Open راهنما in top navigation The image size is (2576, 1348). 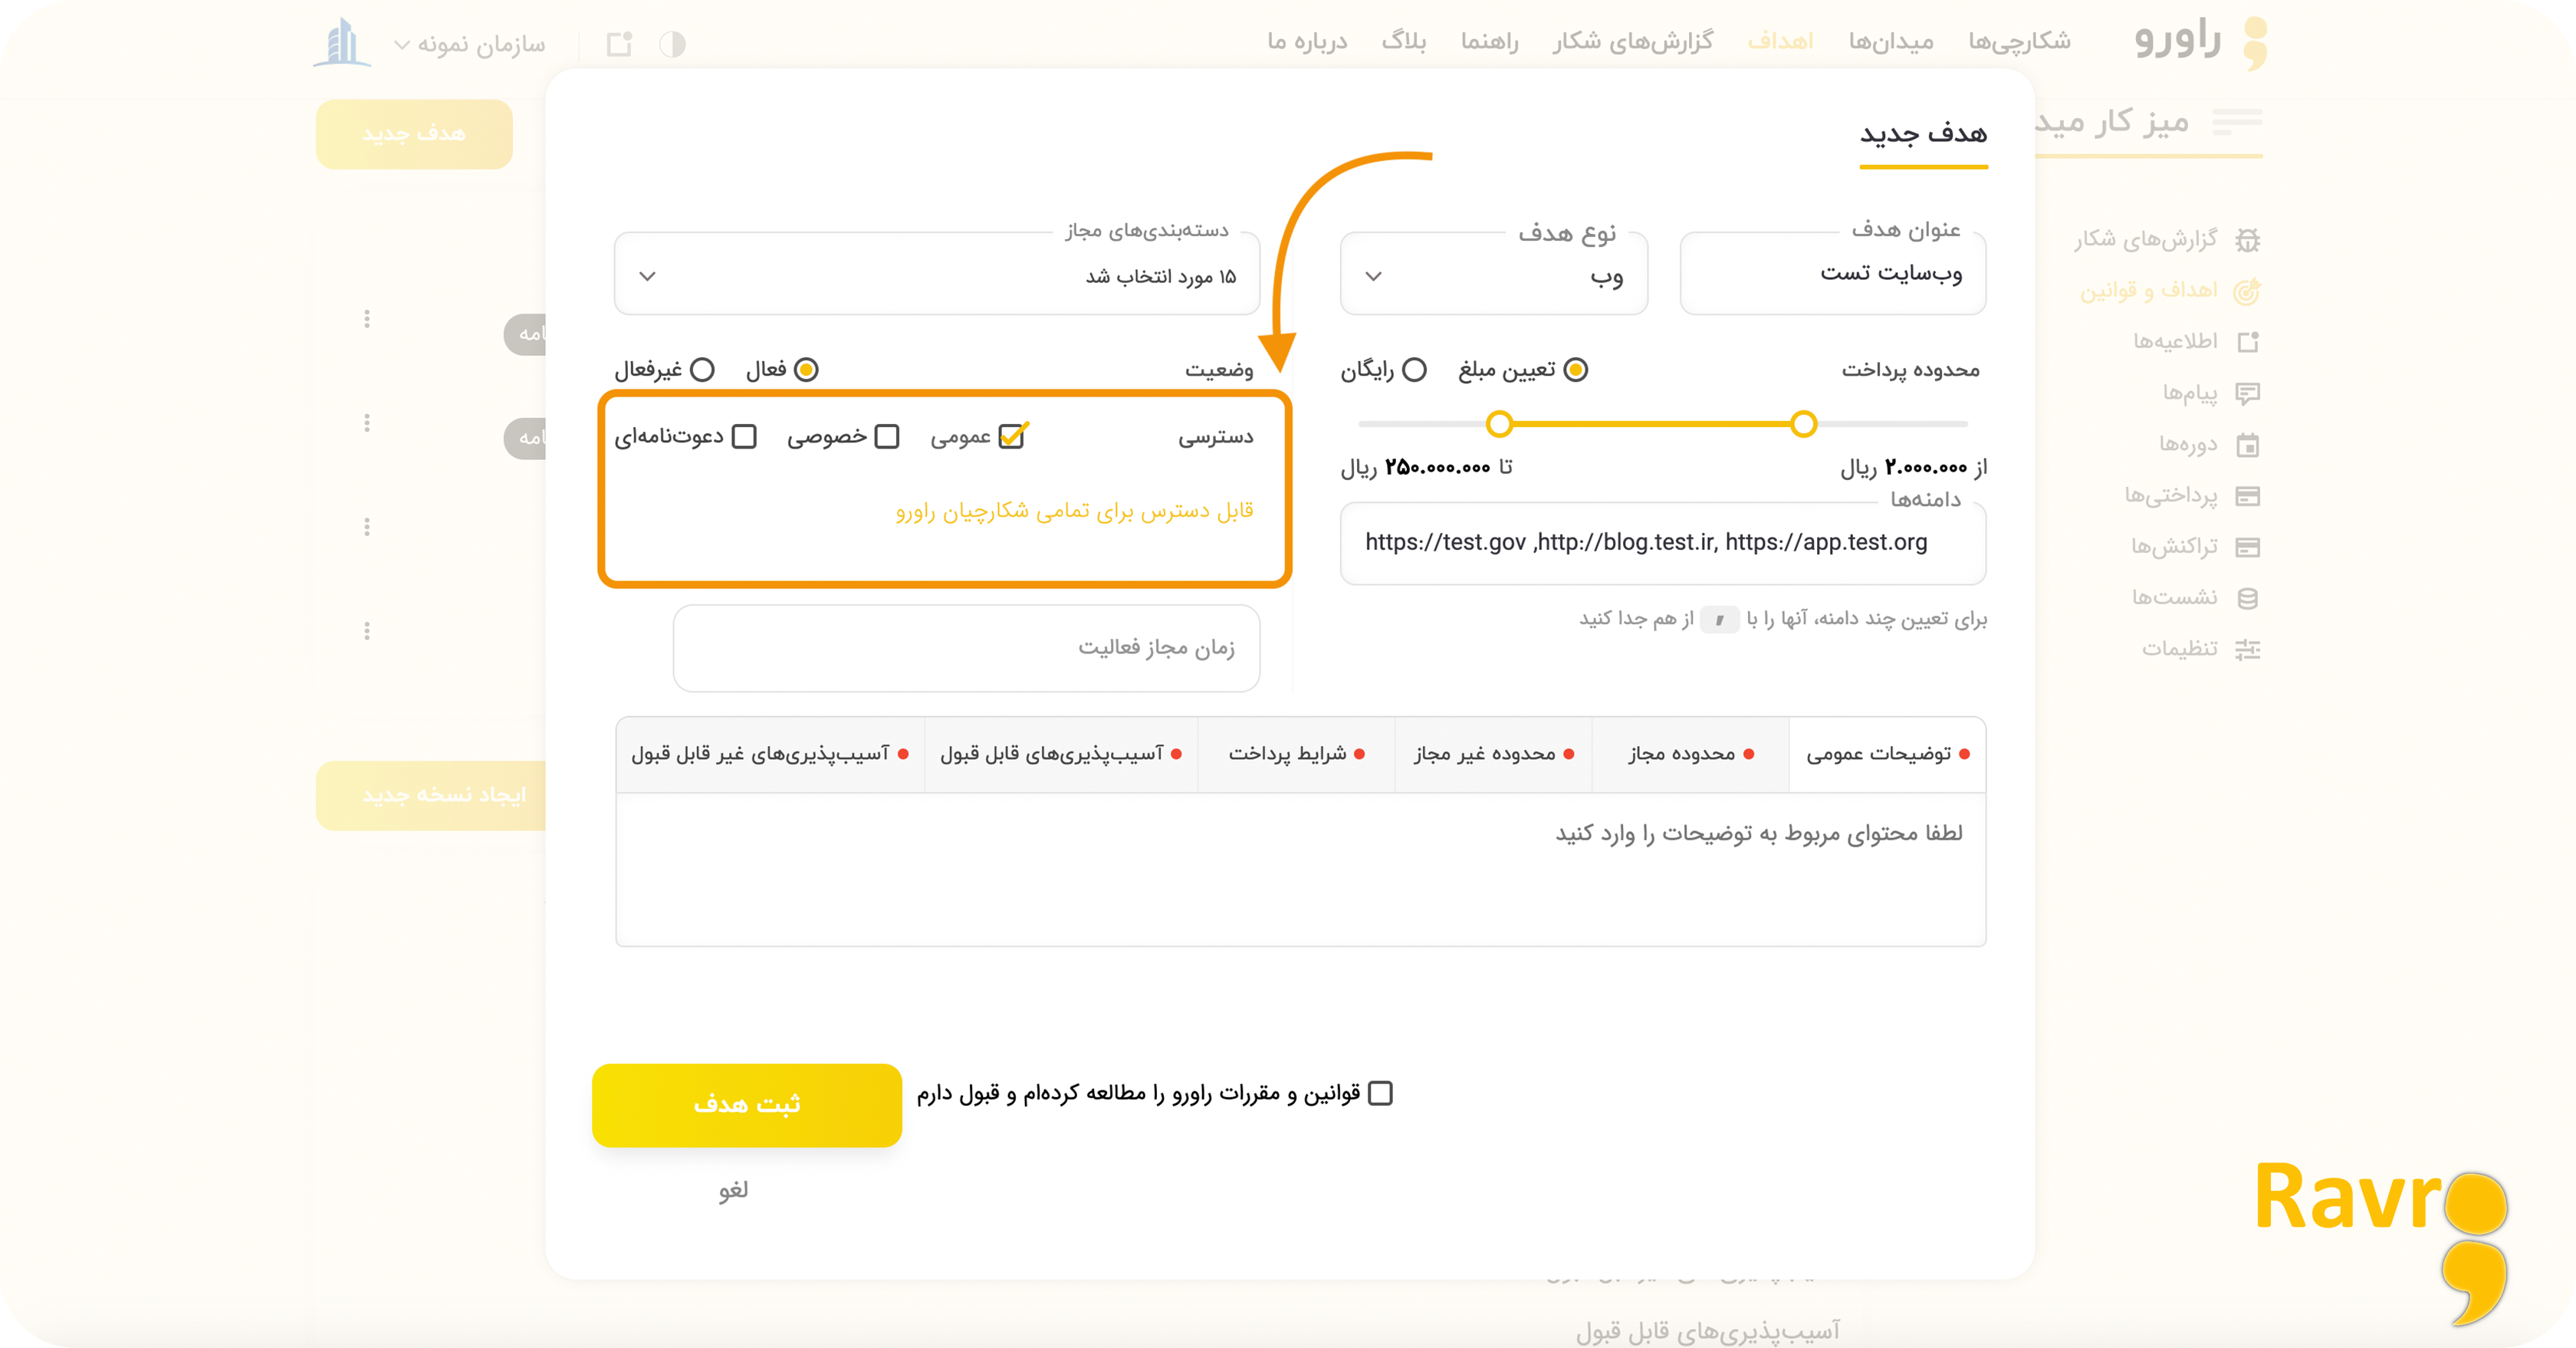[1489, 42]
